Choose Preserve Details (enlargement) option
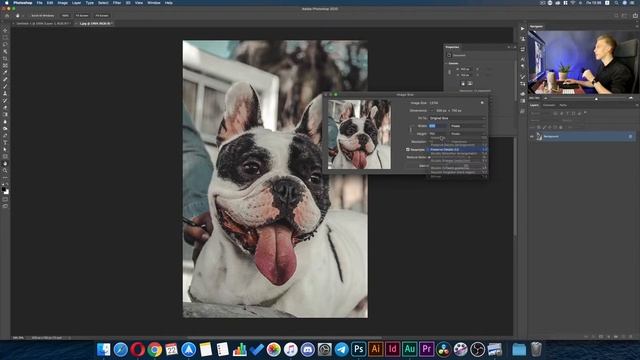The image size is (640, 360). 457,145
